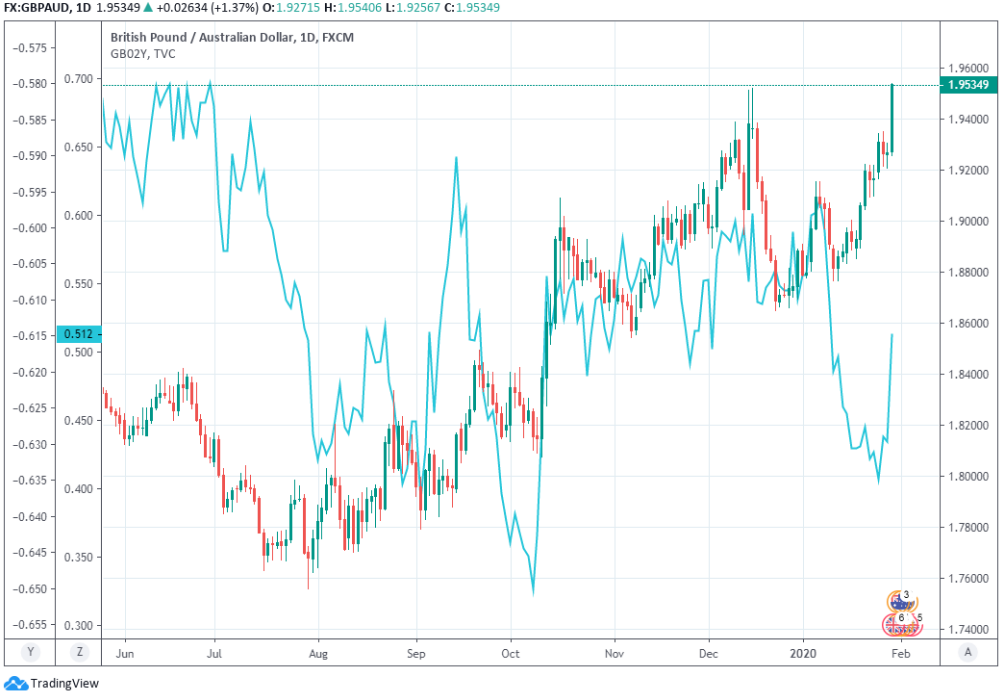This screenshot has width=1002, height=697.
Task: Click the high value H:1.95406
Action: point(355,8)
